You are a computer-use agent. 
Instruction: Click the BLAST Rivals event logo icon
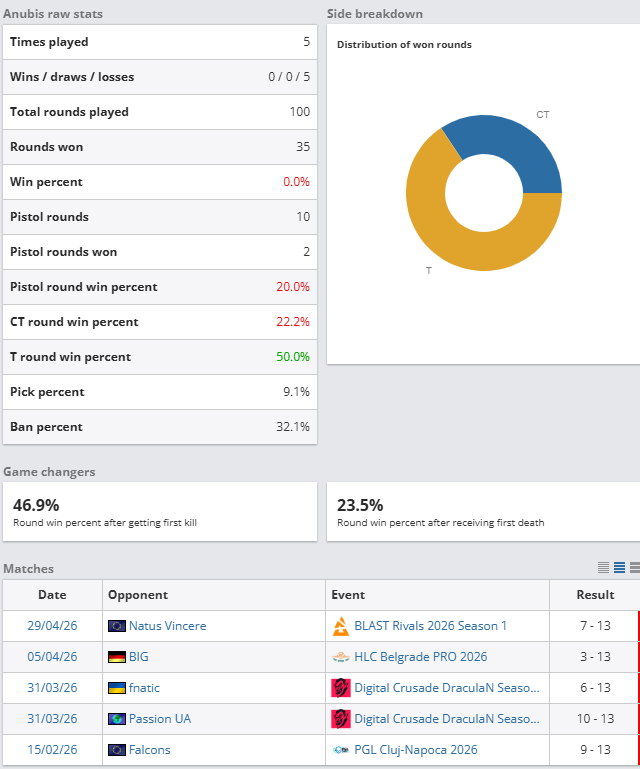pyautogui.click(x=341, y=626)
